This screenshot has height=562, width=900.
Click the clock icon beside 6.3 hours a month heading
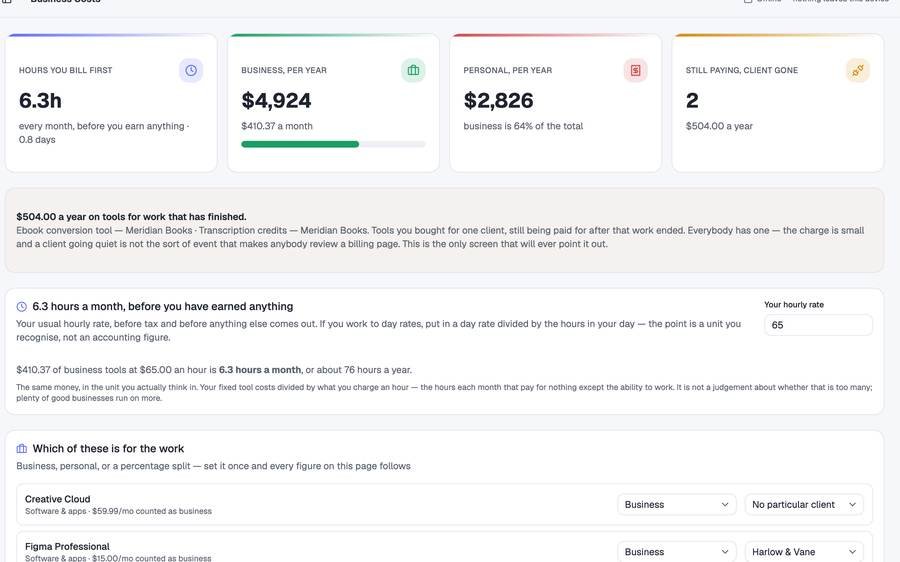[x=22, y=307]
